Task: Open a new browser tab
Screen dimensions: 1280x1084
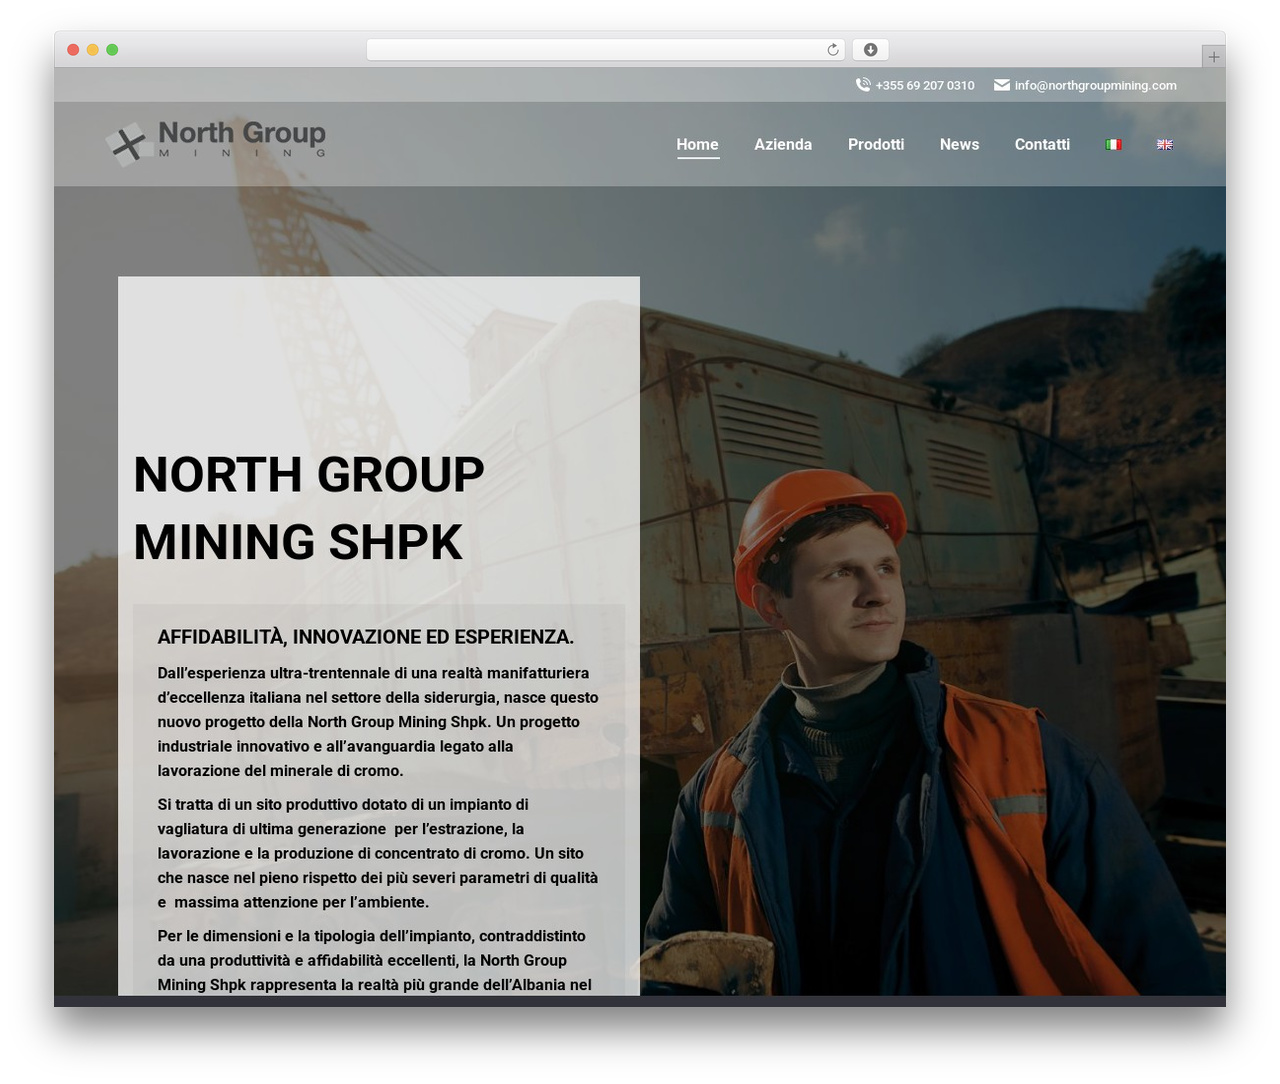Action: [x=1213, y=57]
